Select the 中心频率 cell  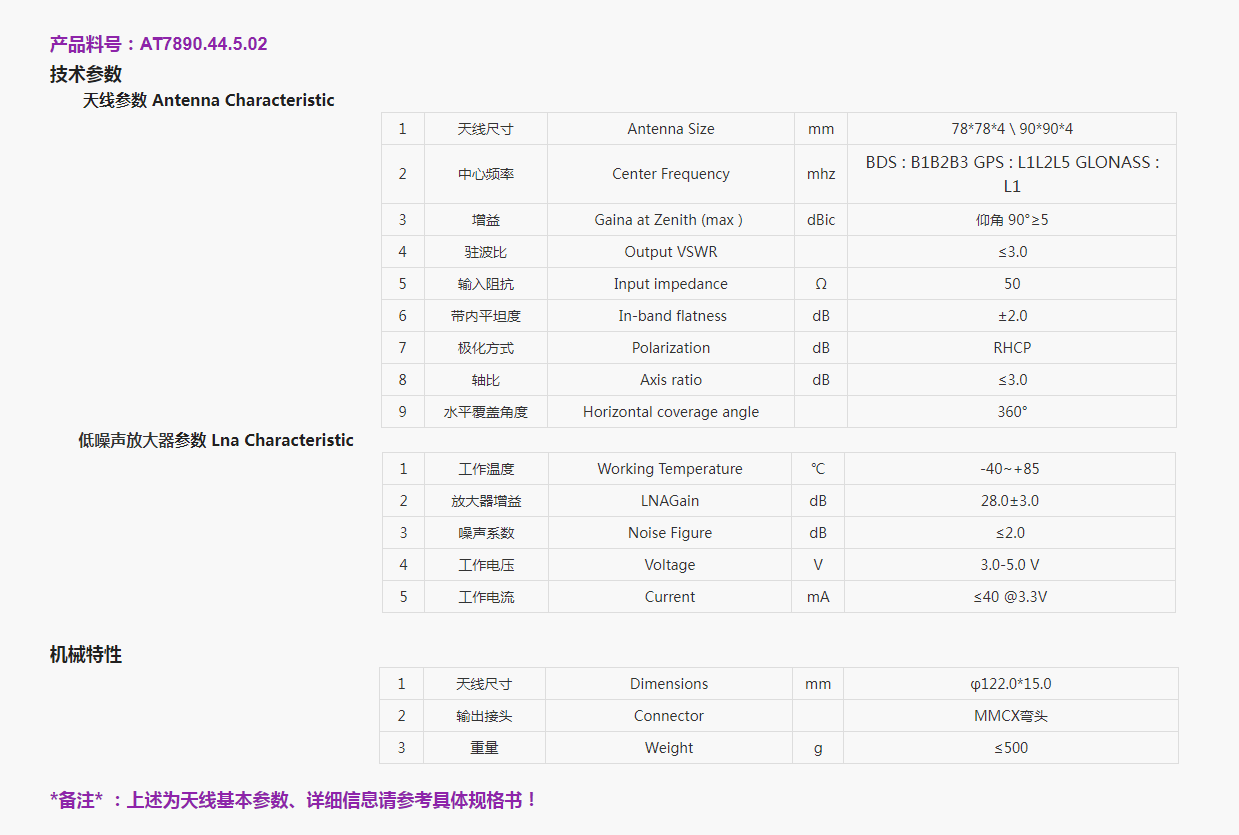click(x=486, y=174)
